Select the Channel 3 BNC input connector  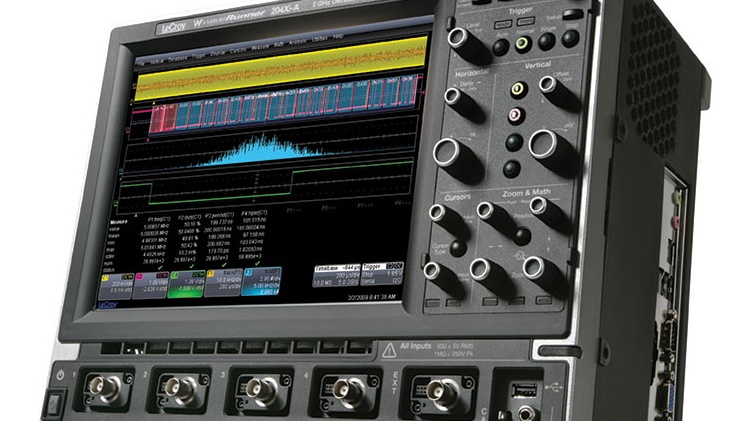click(x=261, y=388)
